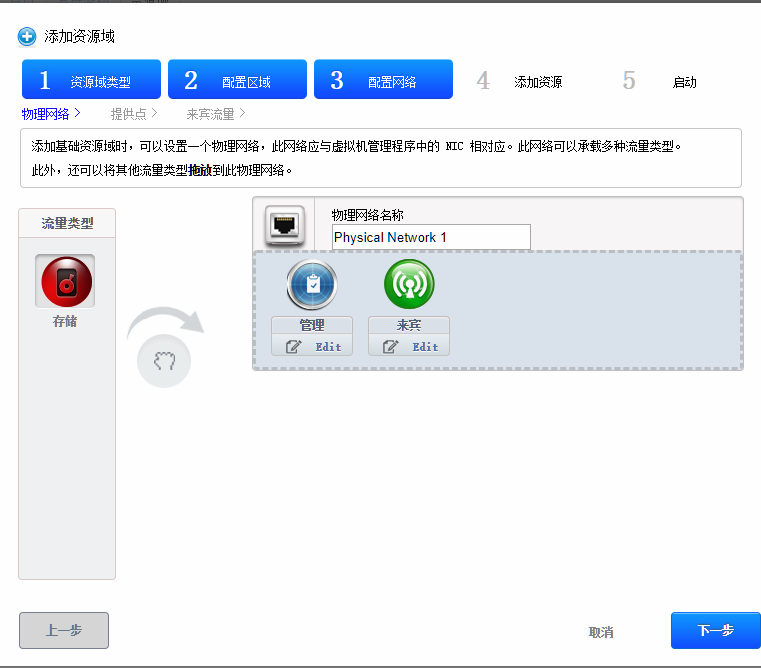The height and width of the screenshot is (668, 761).
Task: Click the 管理 traffic label
Action: click(x=312, y=325)
